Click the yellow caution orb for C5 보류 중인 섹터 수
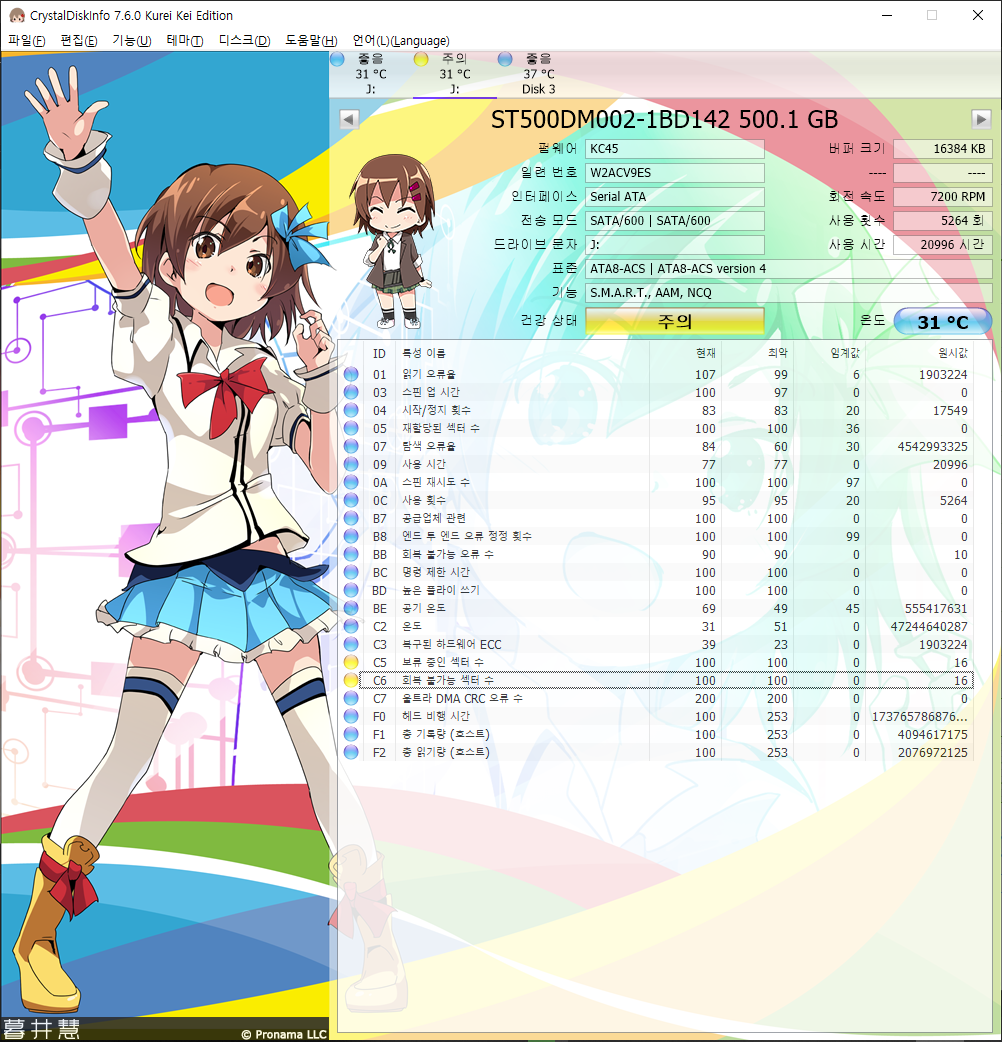Screen dimensions: 1002x1042 click(351, 662)
